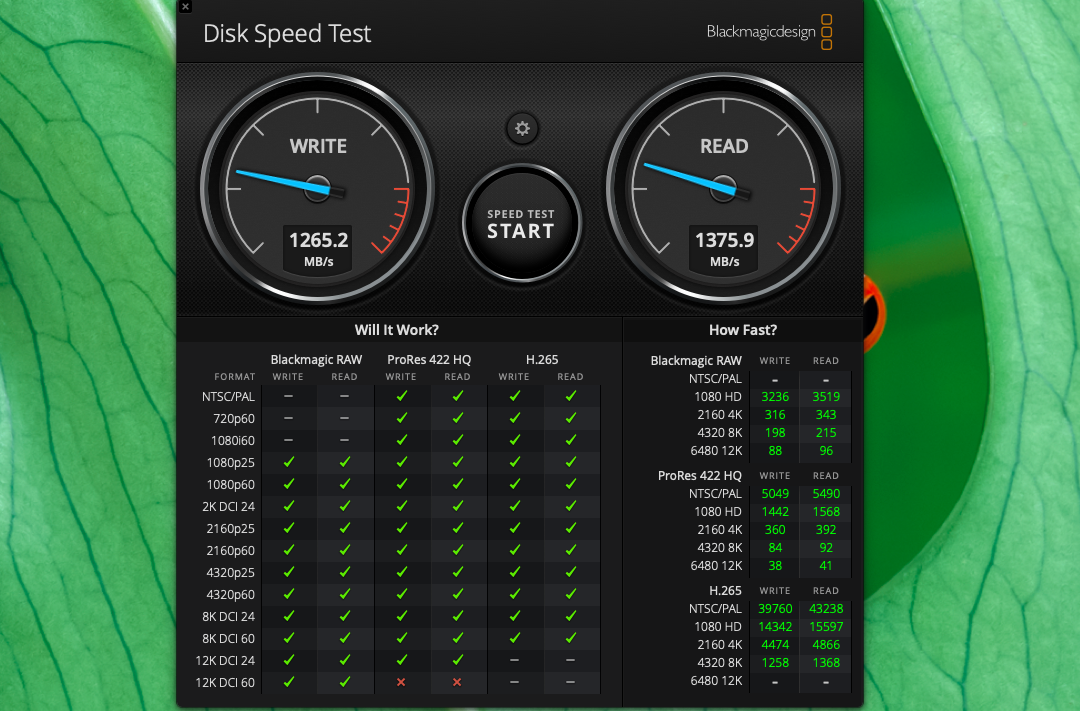Click H.265 write checkmark for 2160p25
1080x711 pixels.
(515, 528)
